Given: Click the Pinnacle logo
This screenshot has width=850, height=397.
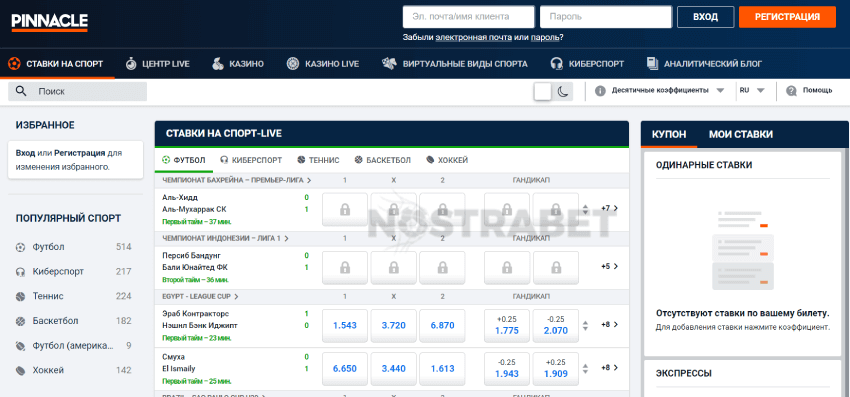Looking at the screenshot, I should (50, 22).
